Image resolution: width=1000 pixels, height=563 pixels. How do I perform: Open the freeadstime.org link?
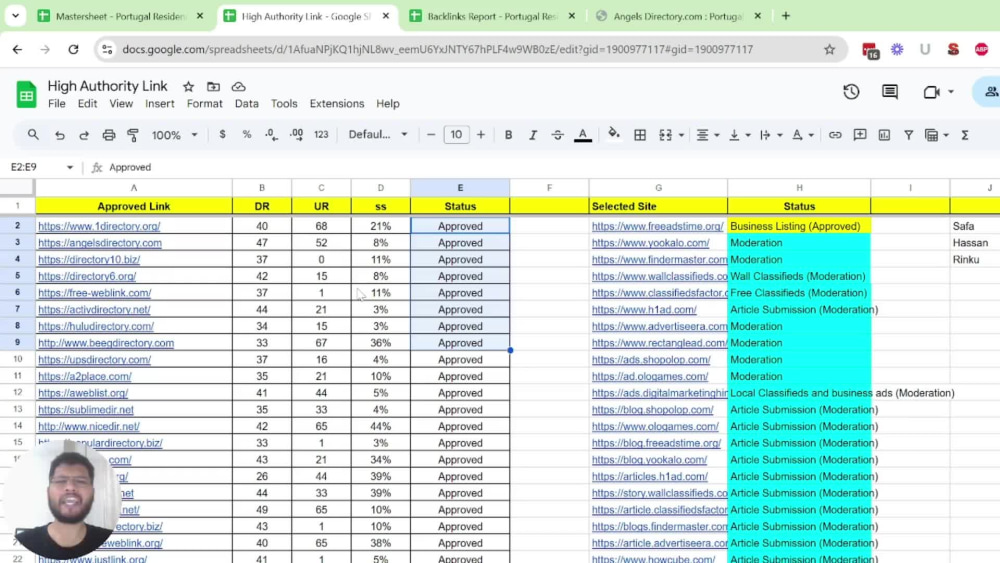[657, 226]
